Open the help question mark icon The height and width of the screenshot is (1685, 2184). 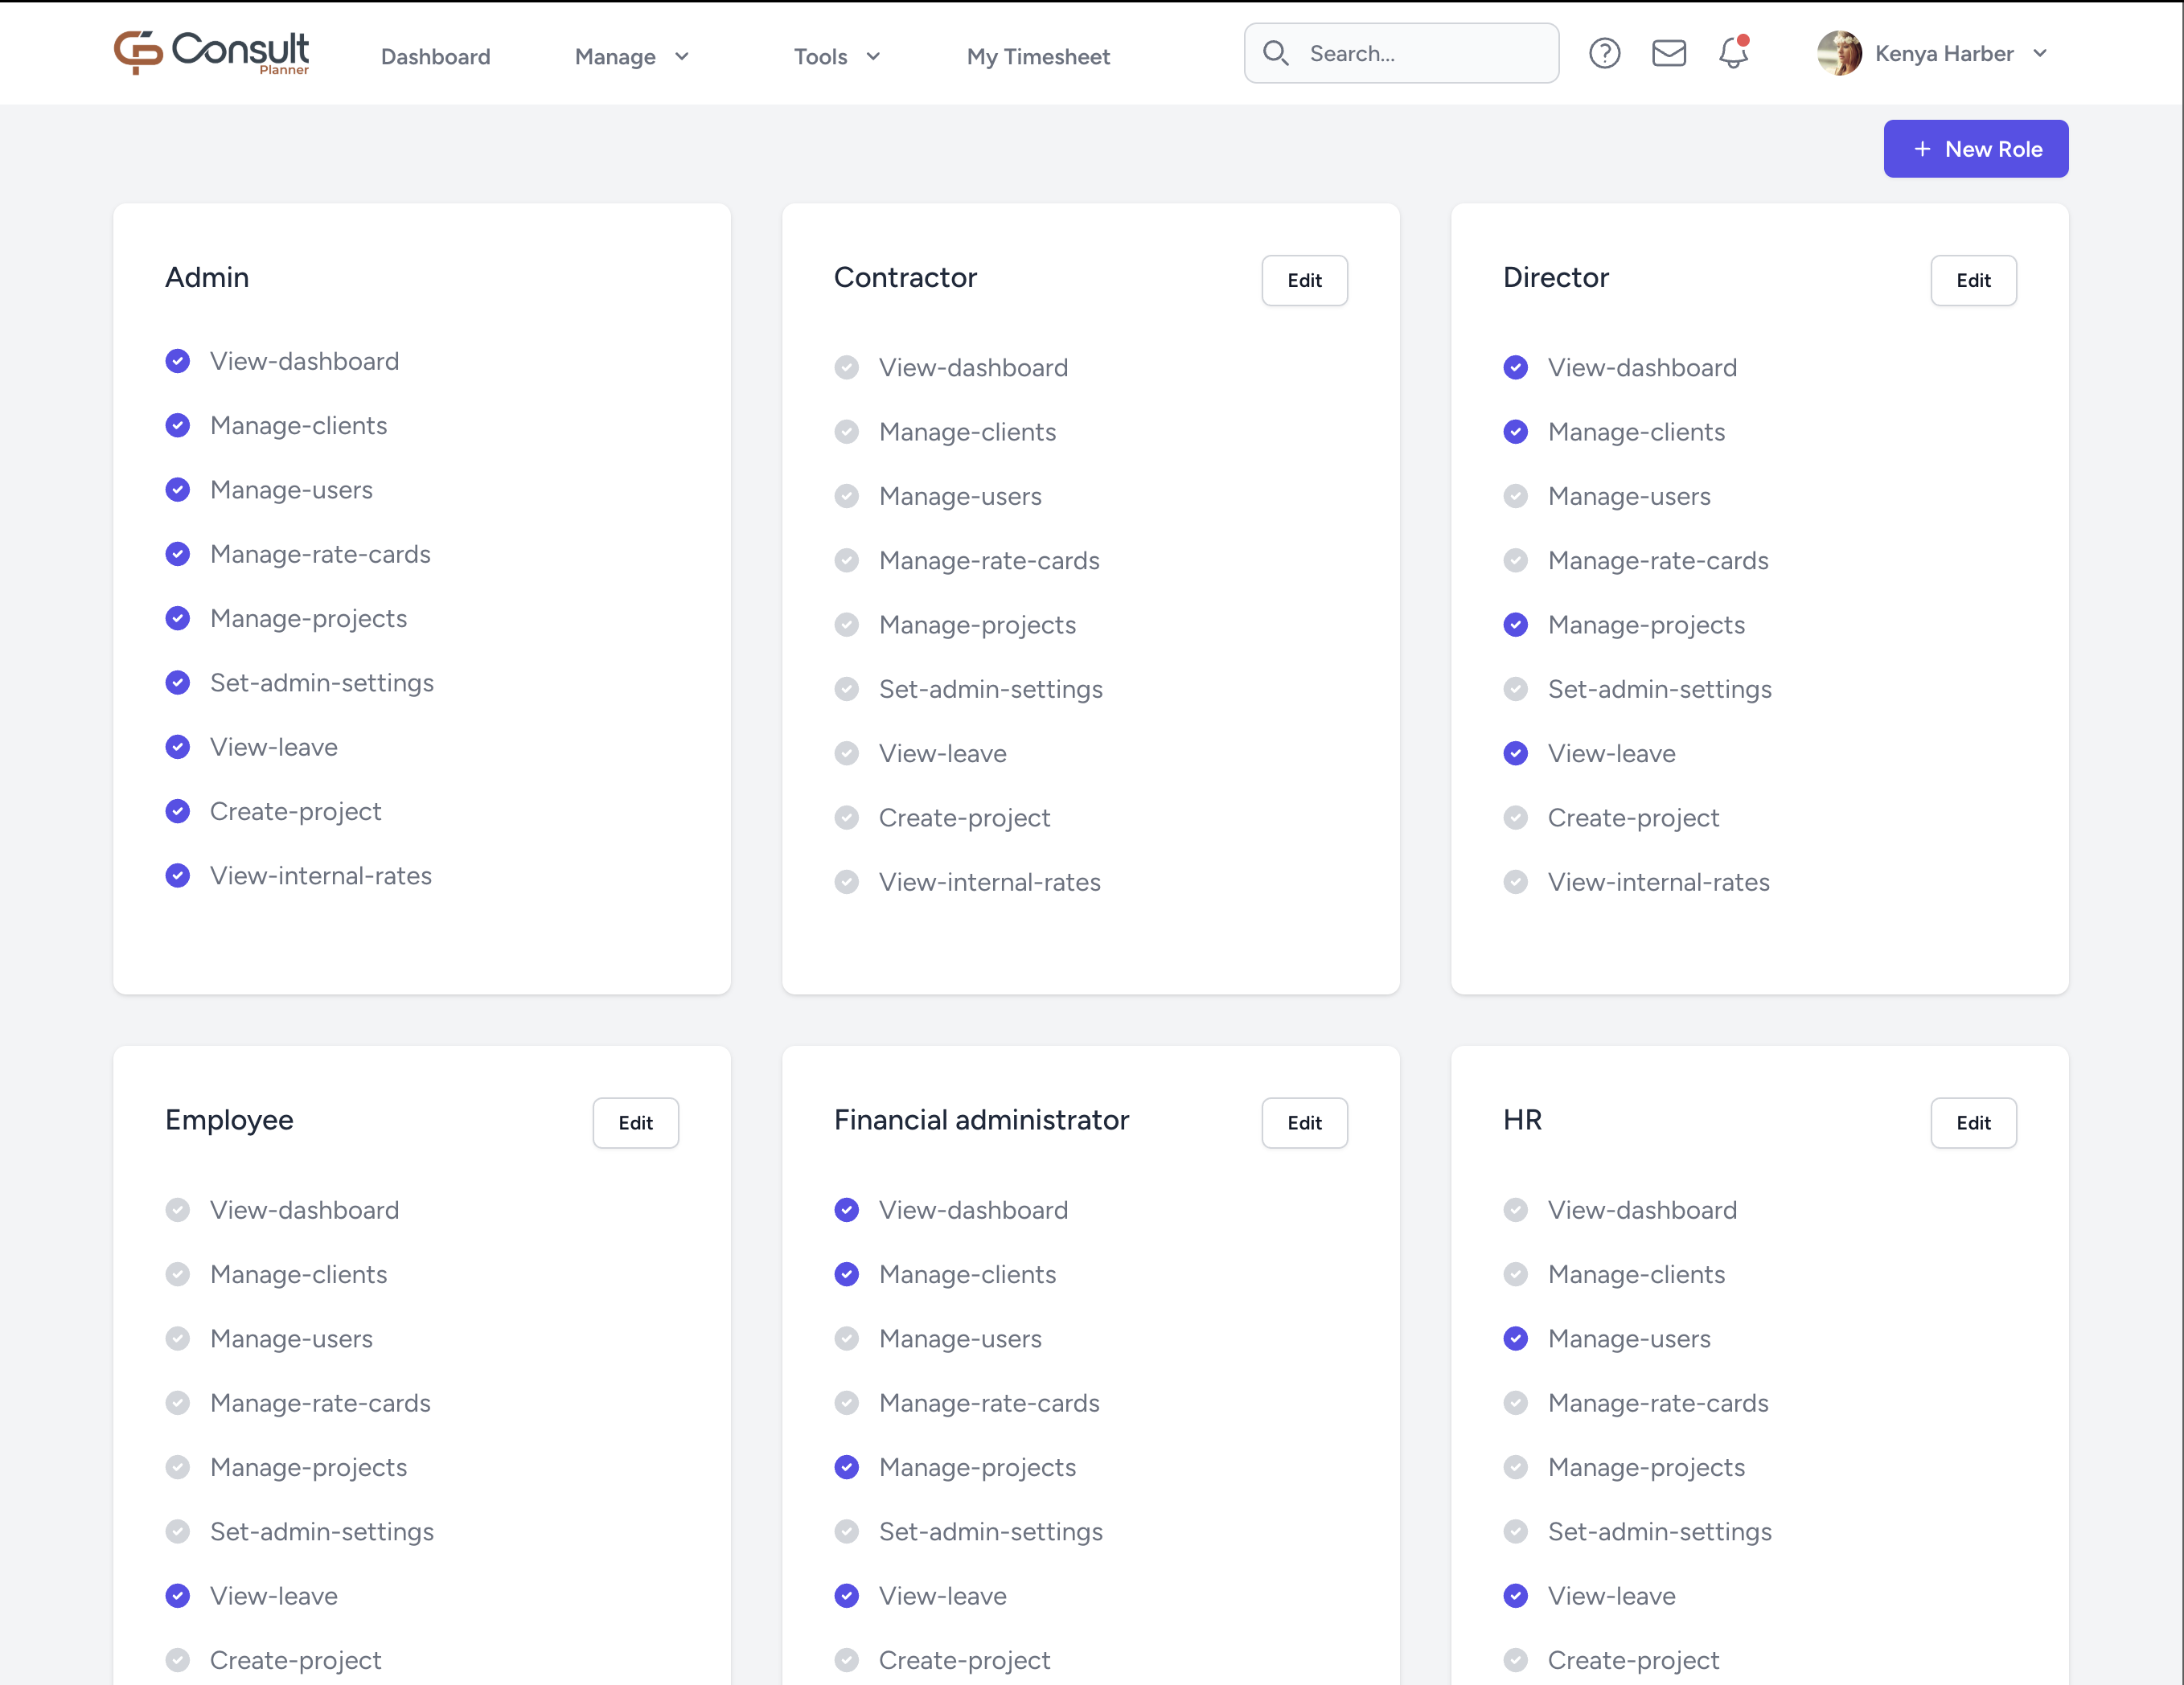click(x=1604, y=53)
